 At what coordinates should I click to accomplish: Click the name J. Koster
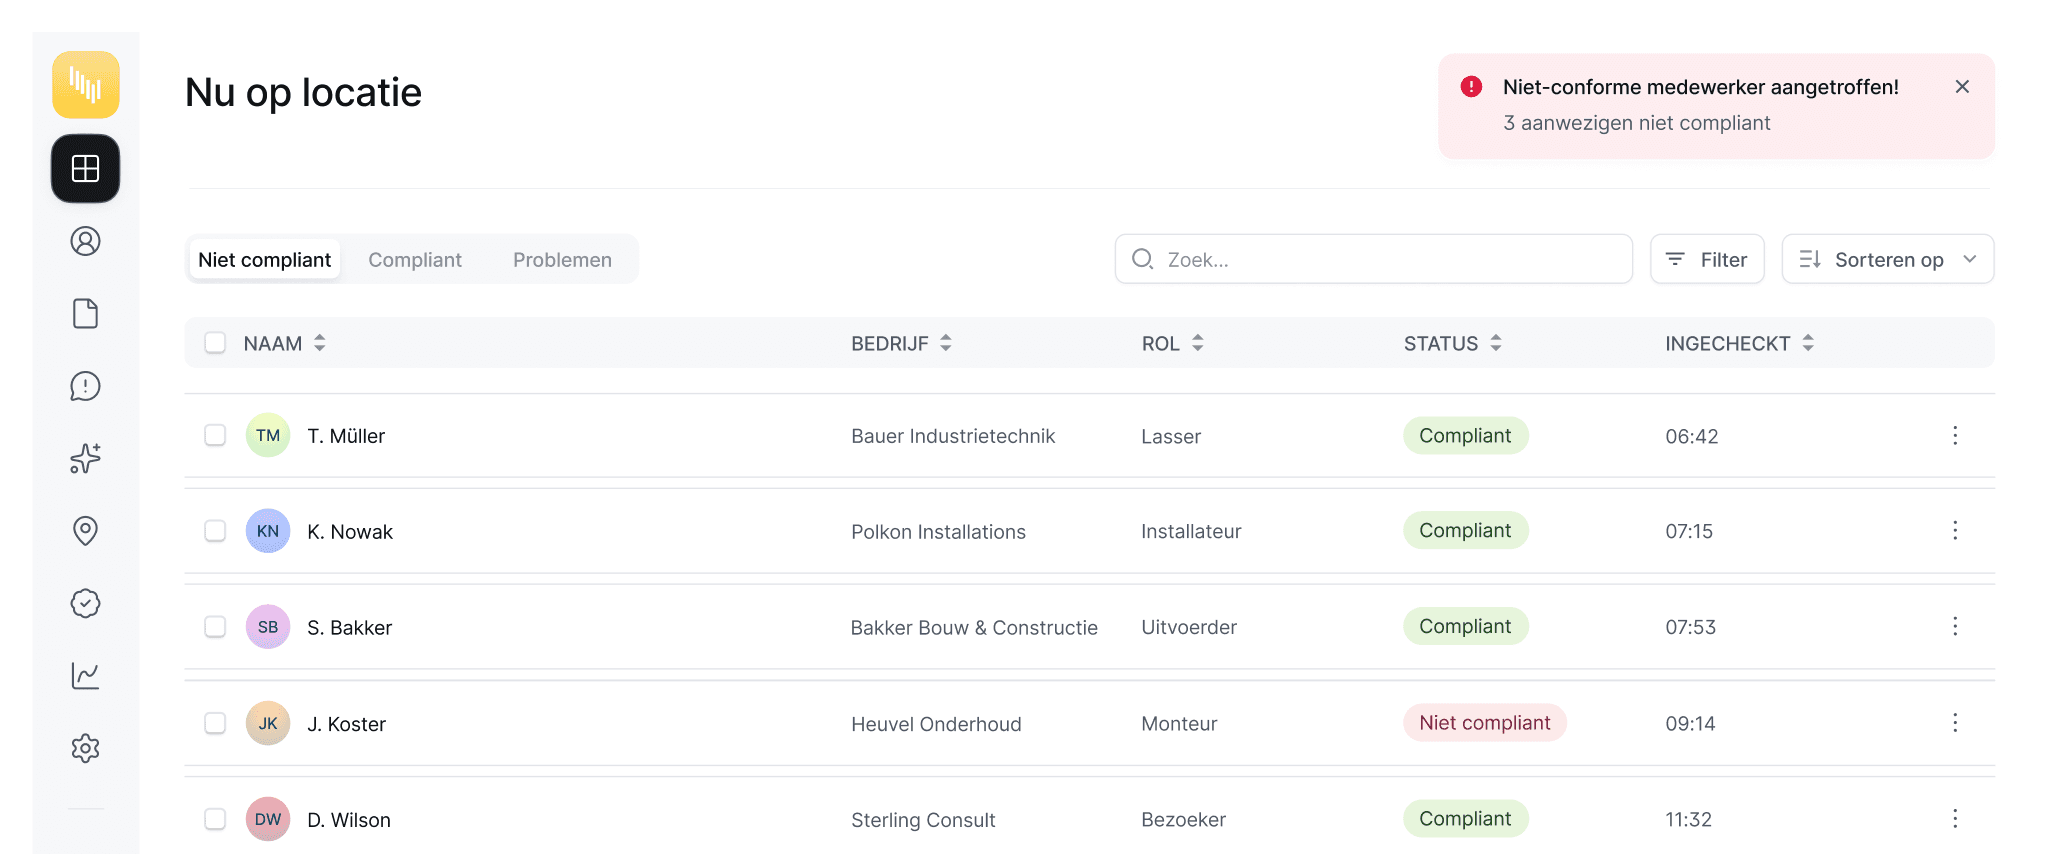coord(346,724)
